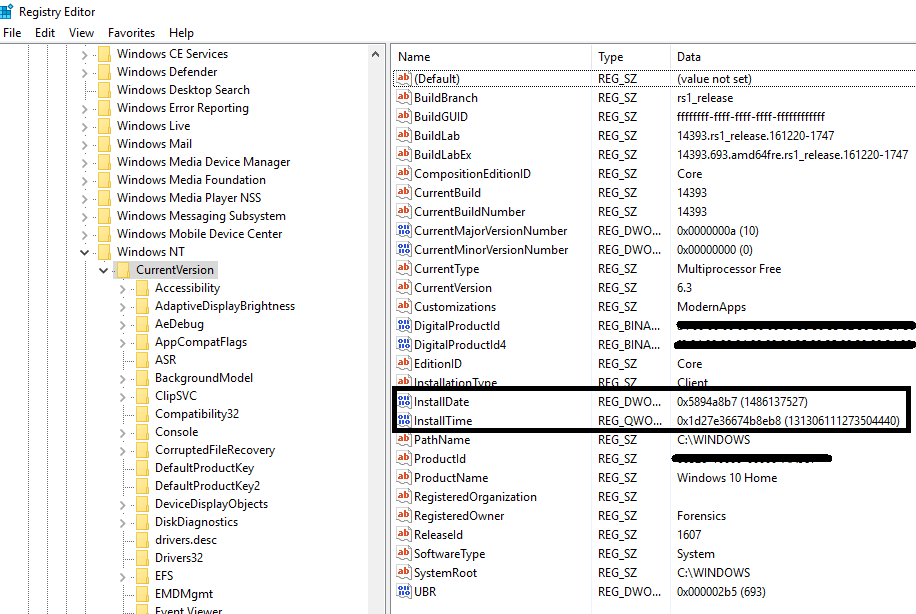Screen dimensions: 916x614
Task: Select the SystemRoot value name
Action: point(445,573)
